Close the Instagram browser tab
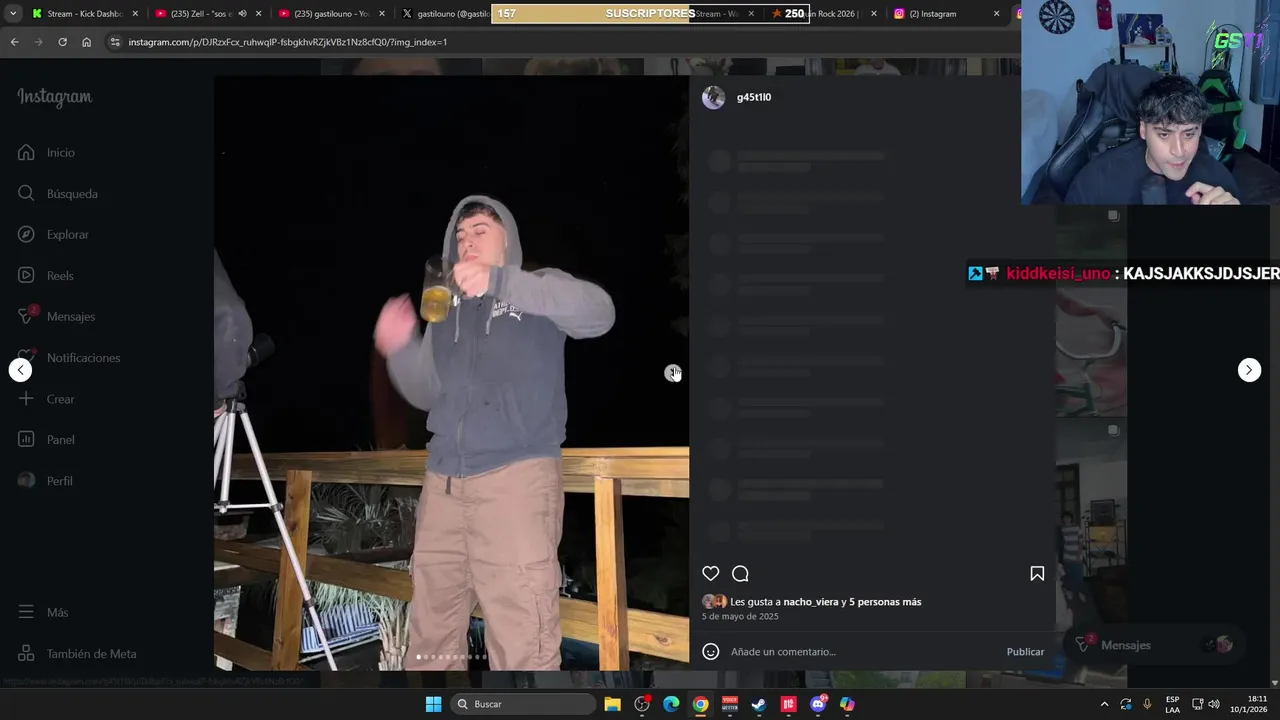Viewport: 1280px width, 720px height. (x=996, y=14)
